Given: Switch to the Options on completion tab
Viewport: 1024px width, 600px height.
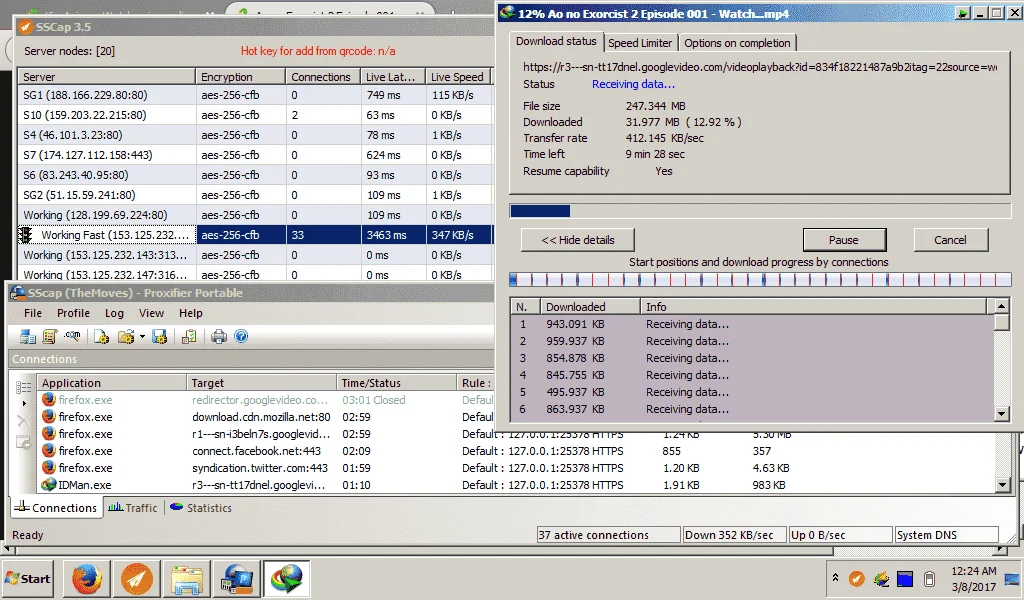Looking at the screenshot, I should pyautogui.click(x=737, y=42).
